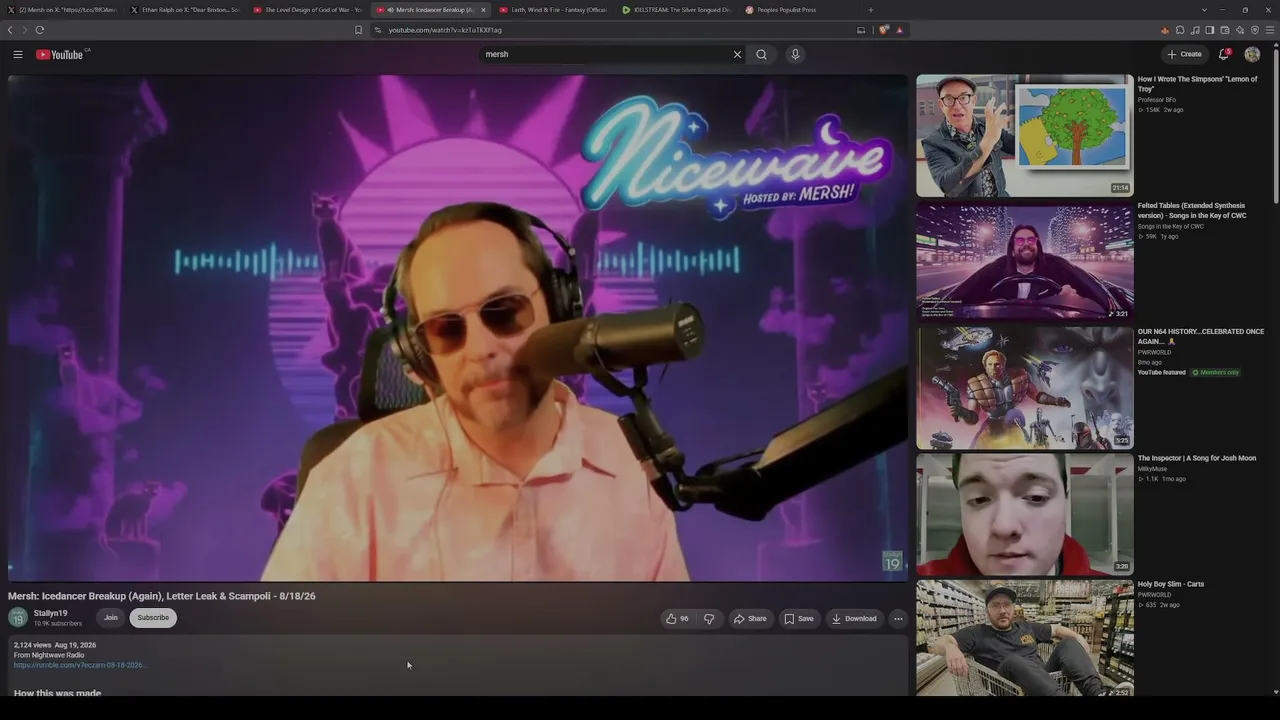Open the media control music note icon

pyautogui.click(x=1195, y=30)
